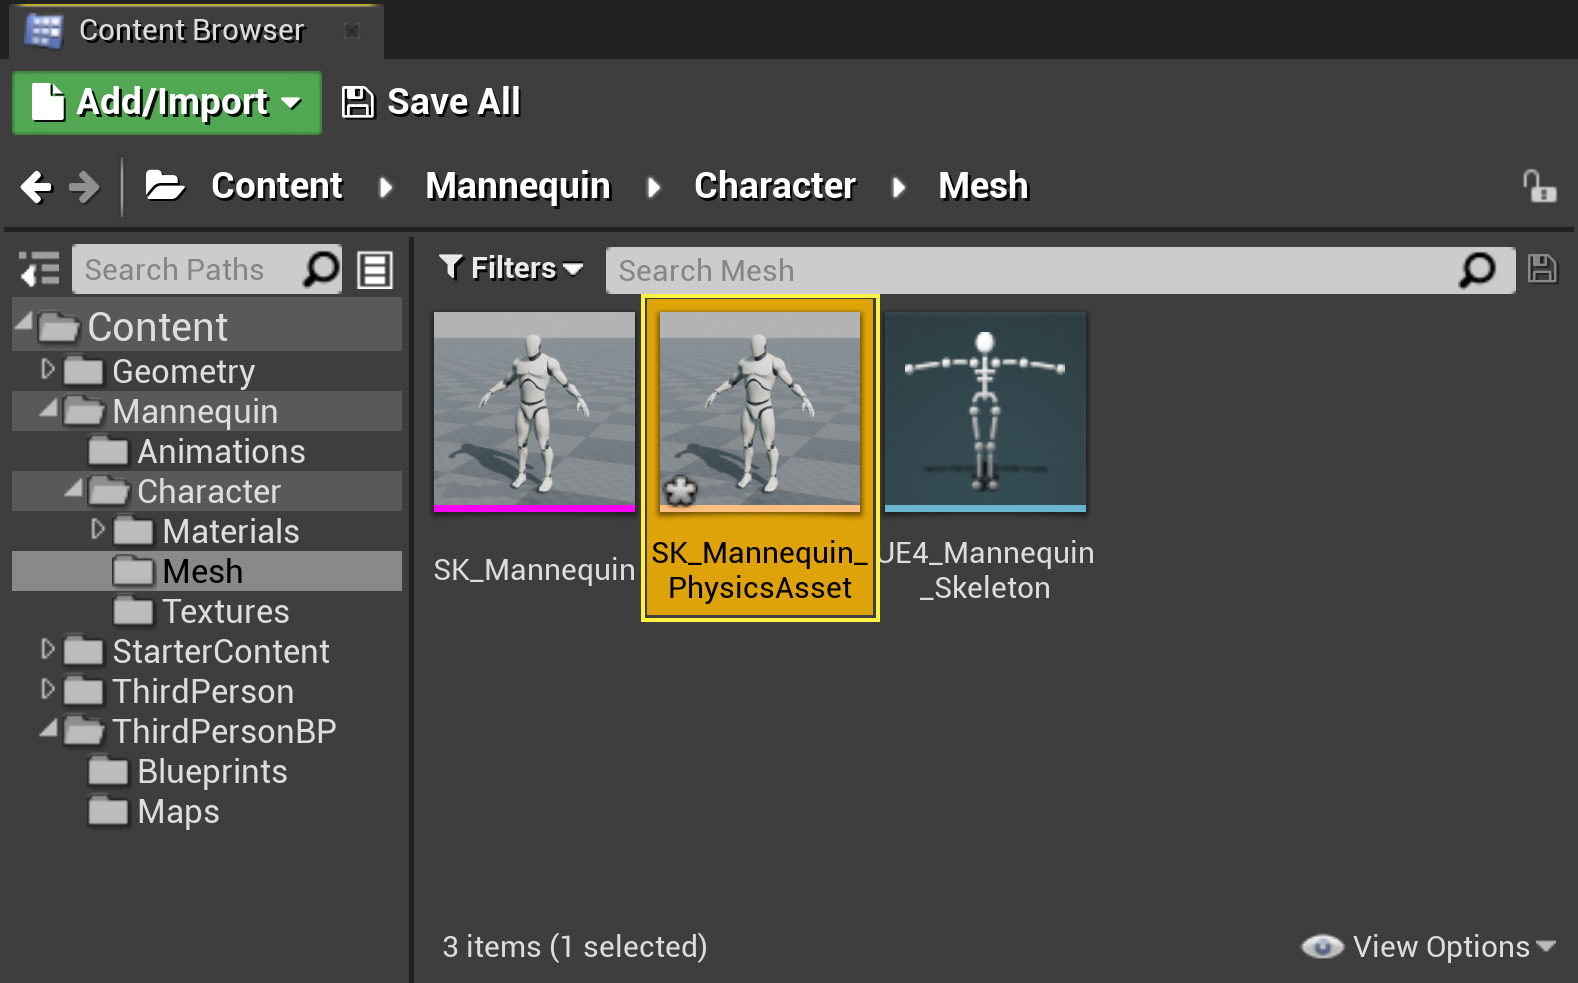The height and width of the screenshot is (983, 1578).
Task: Open the View Options menu
Action: coord(1430,946)
